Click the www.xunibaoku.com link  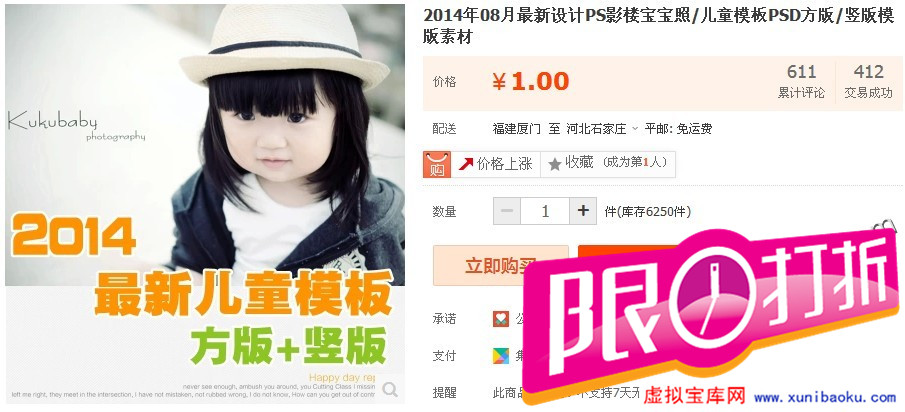coord(825,397)
